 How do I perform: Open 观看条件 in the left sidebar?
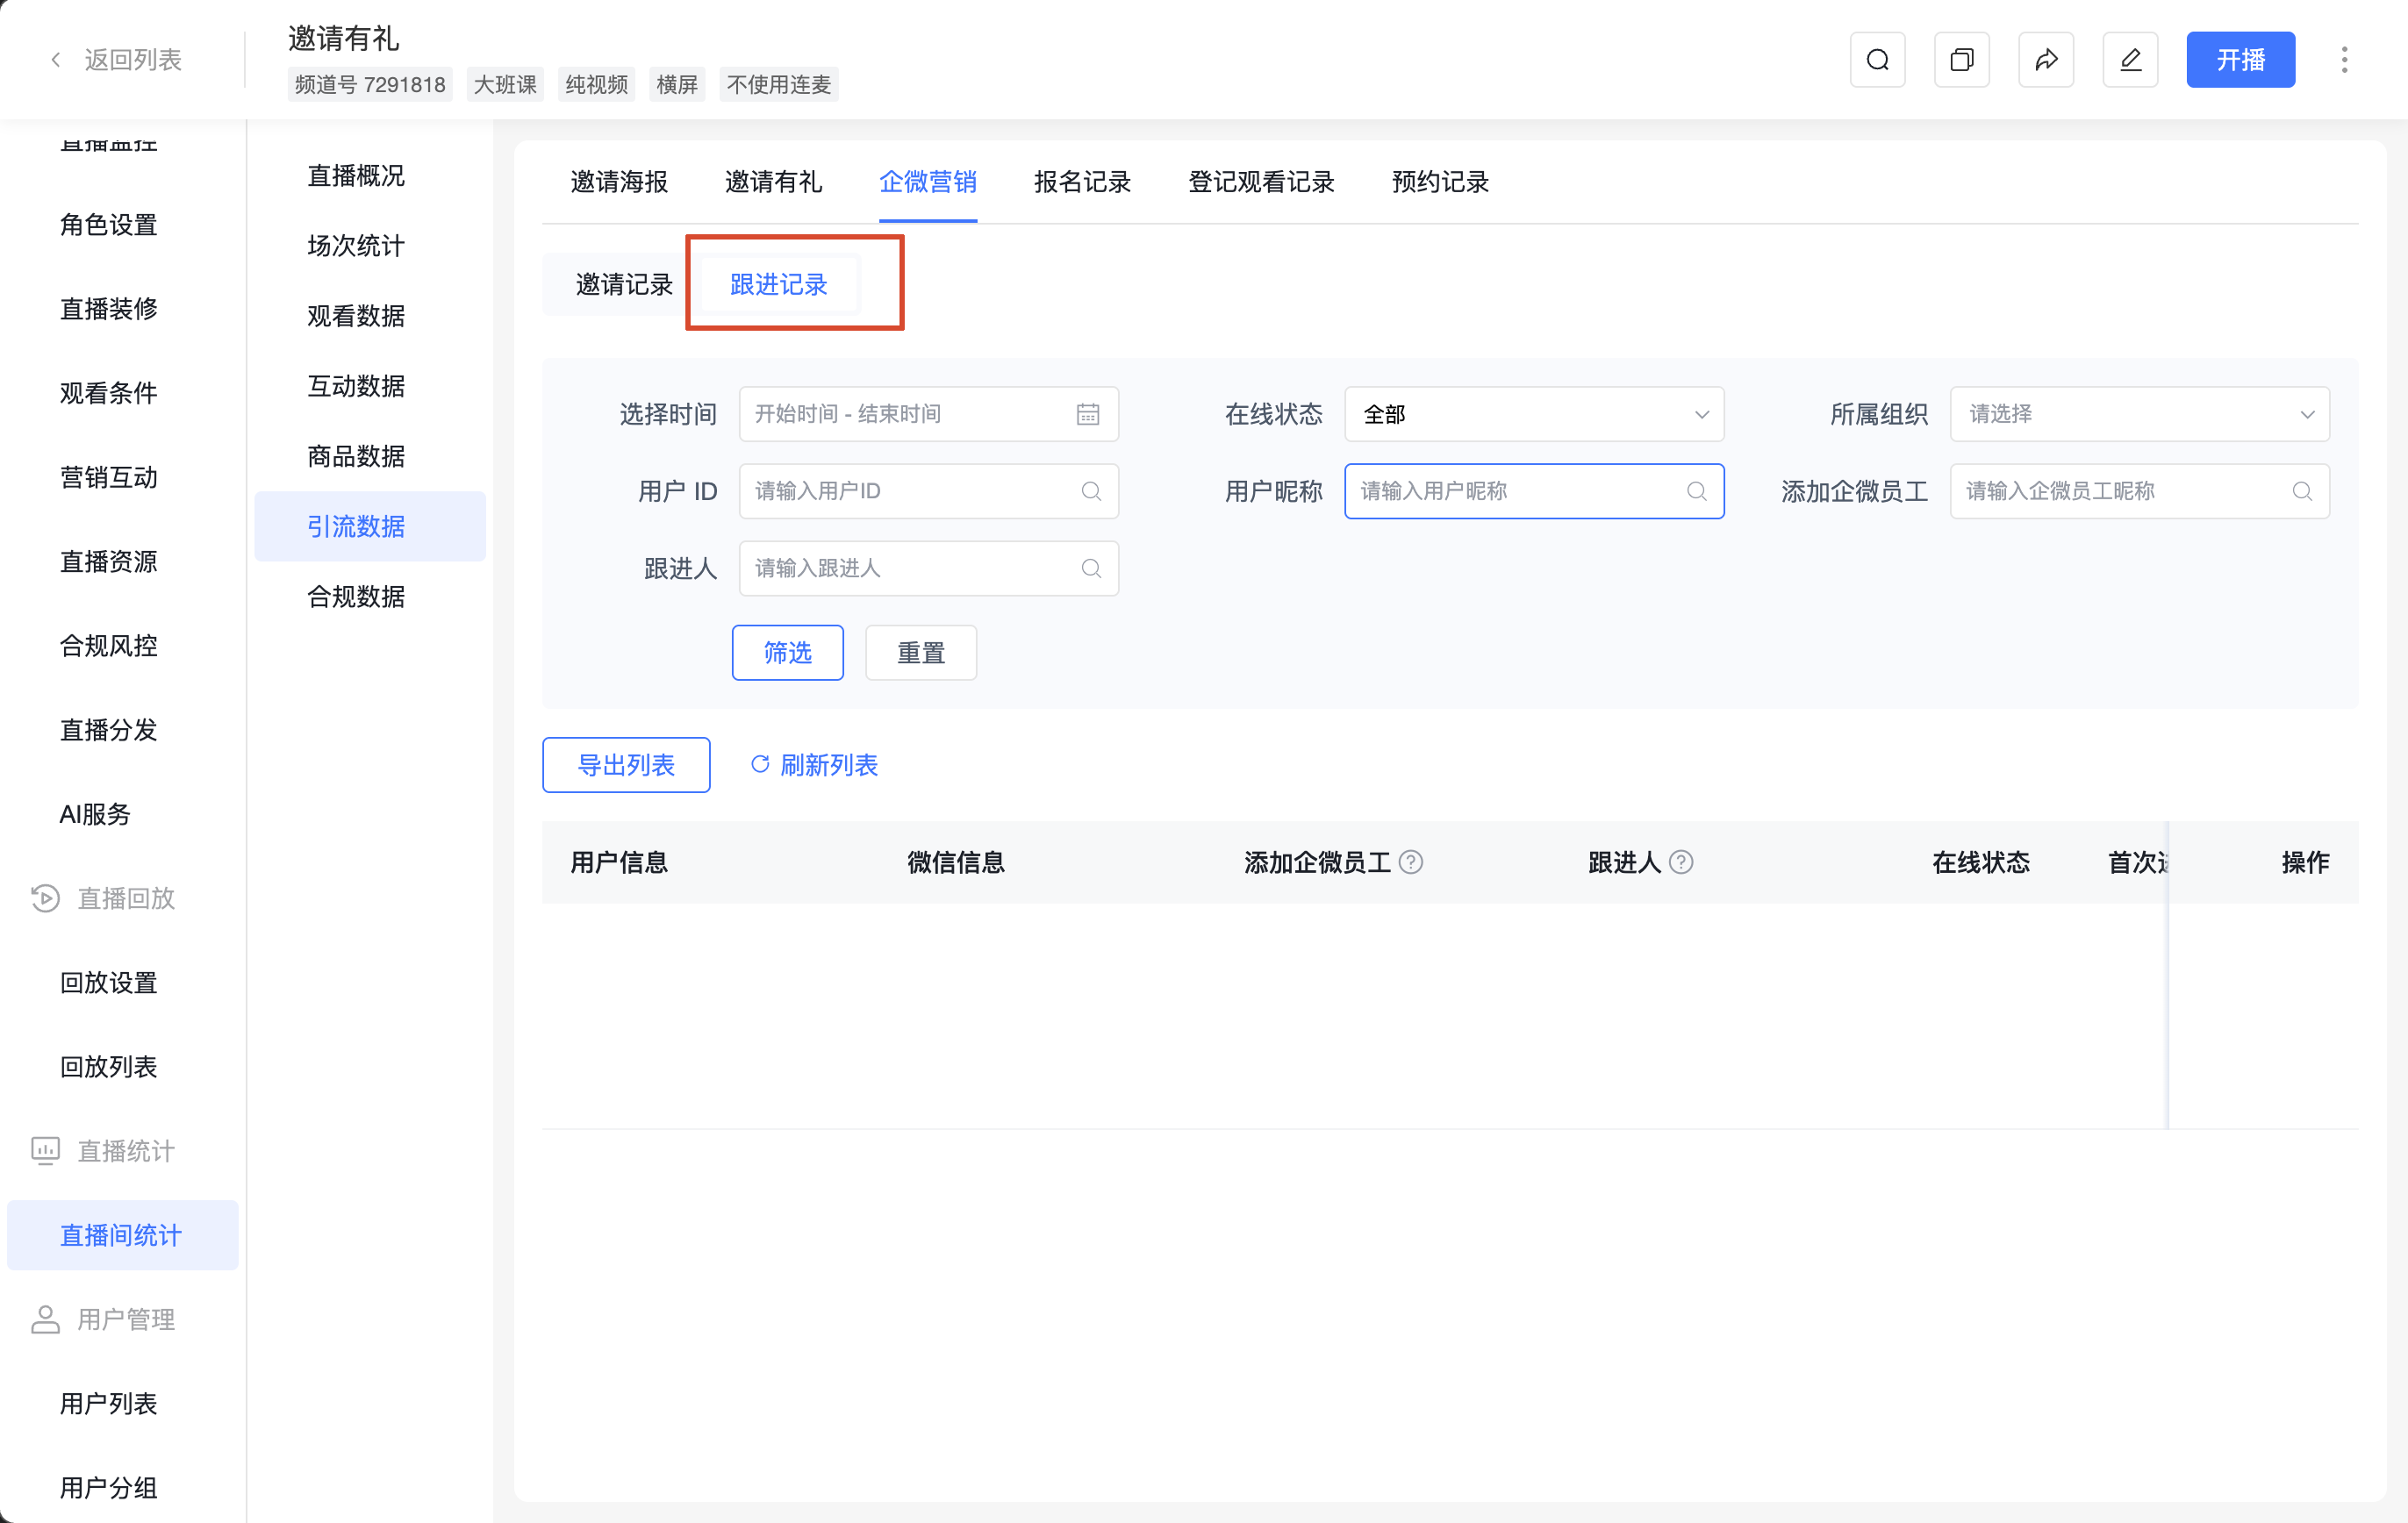[x=109, y=393]
